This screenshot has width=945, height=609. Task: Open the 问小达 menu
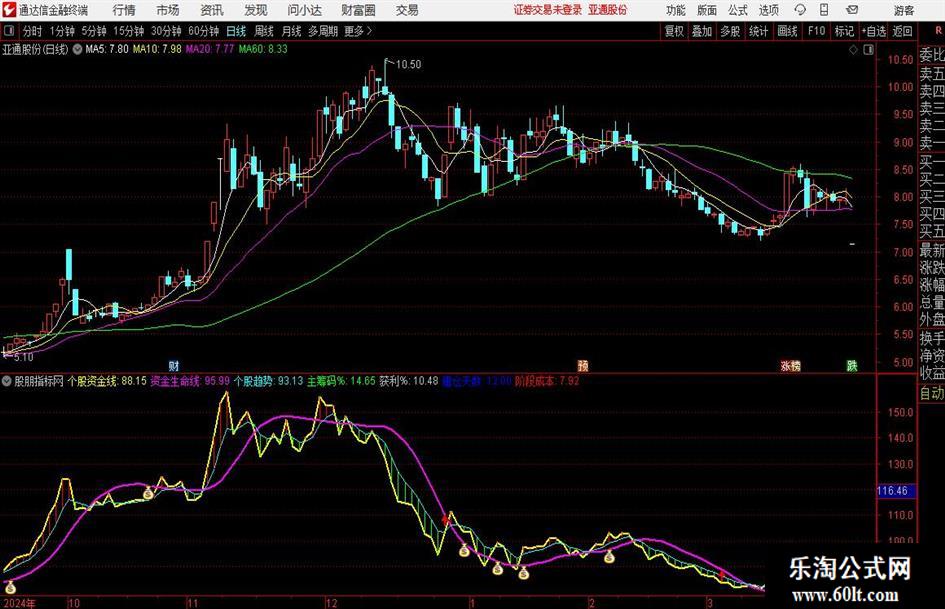click(304, 10)
